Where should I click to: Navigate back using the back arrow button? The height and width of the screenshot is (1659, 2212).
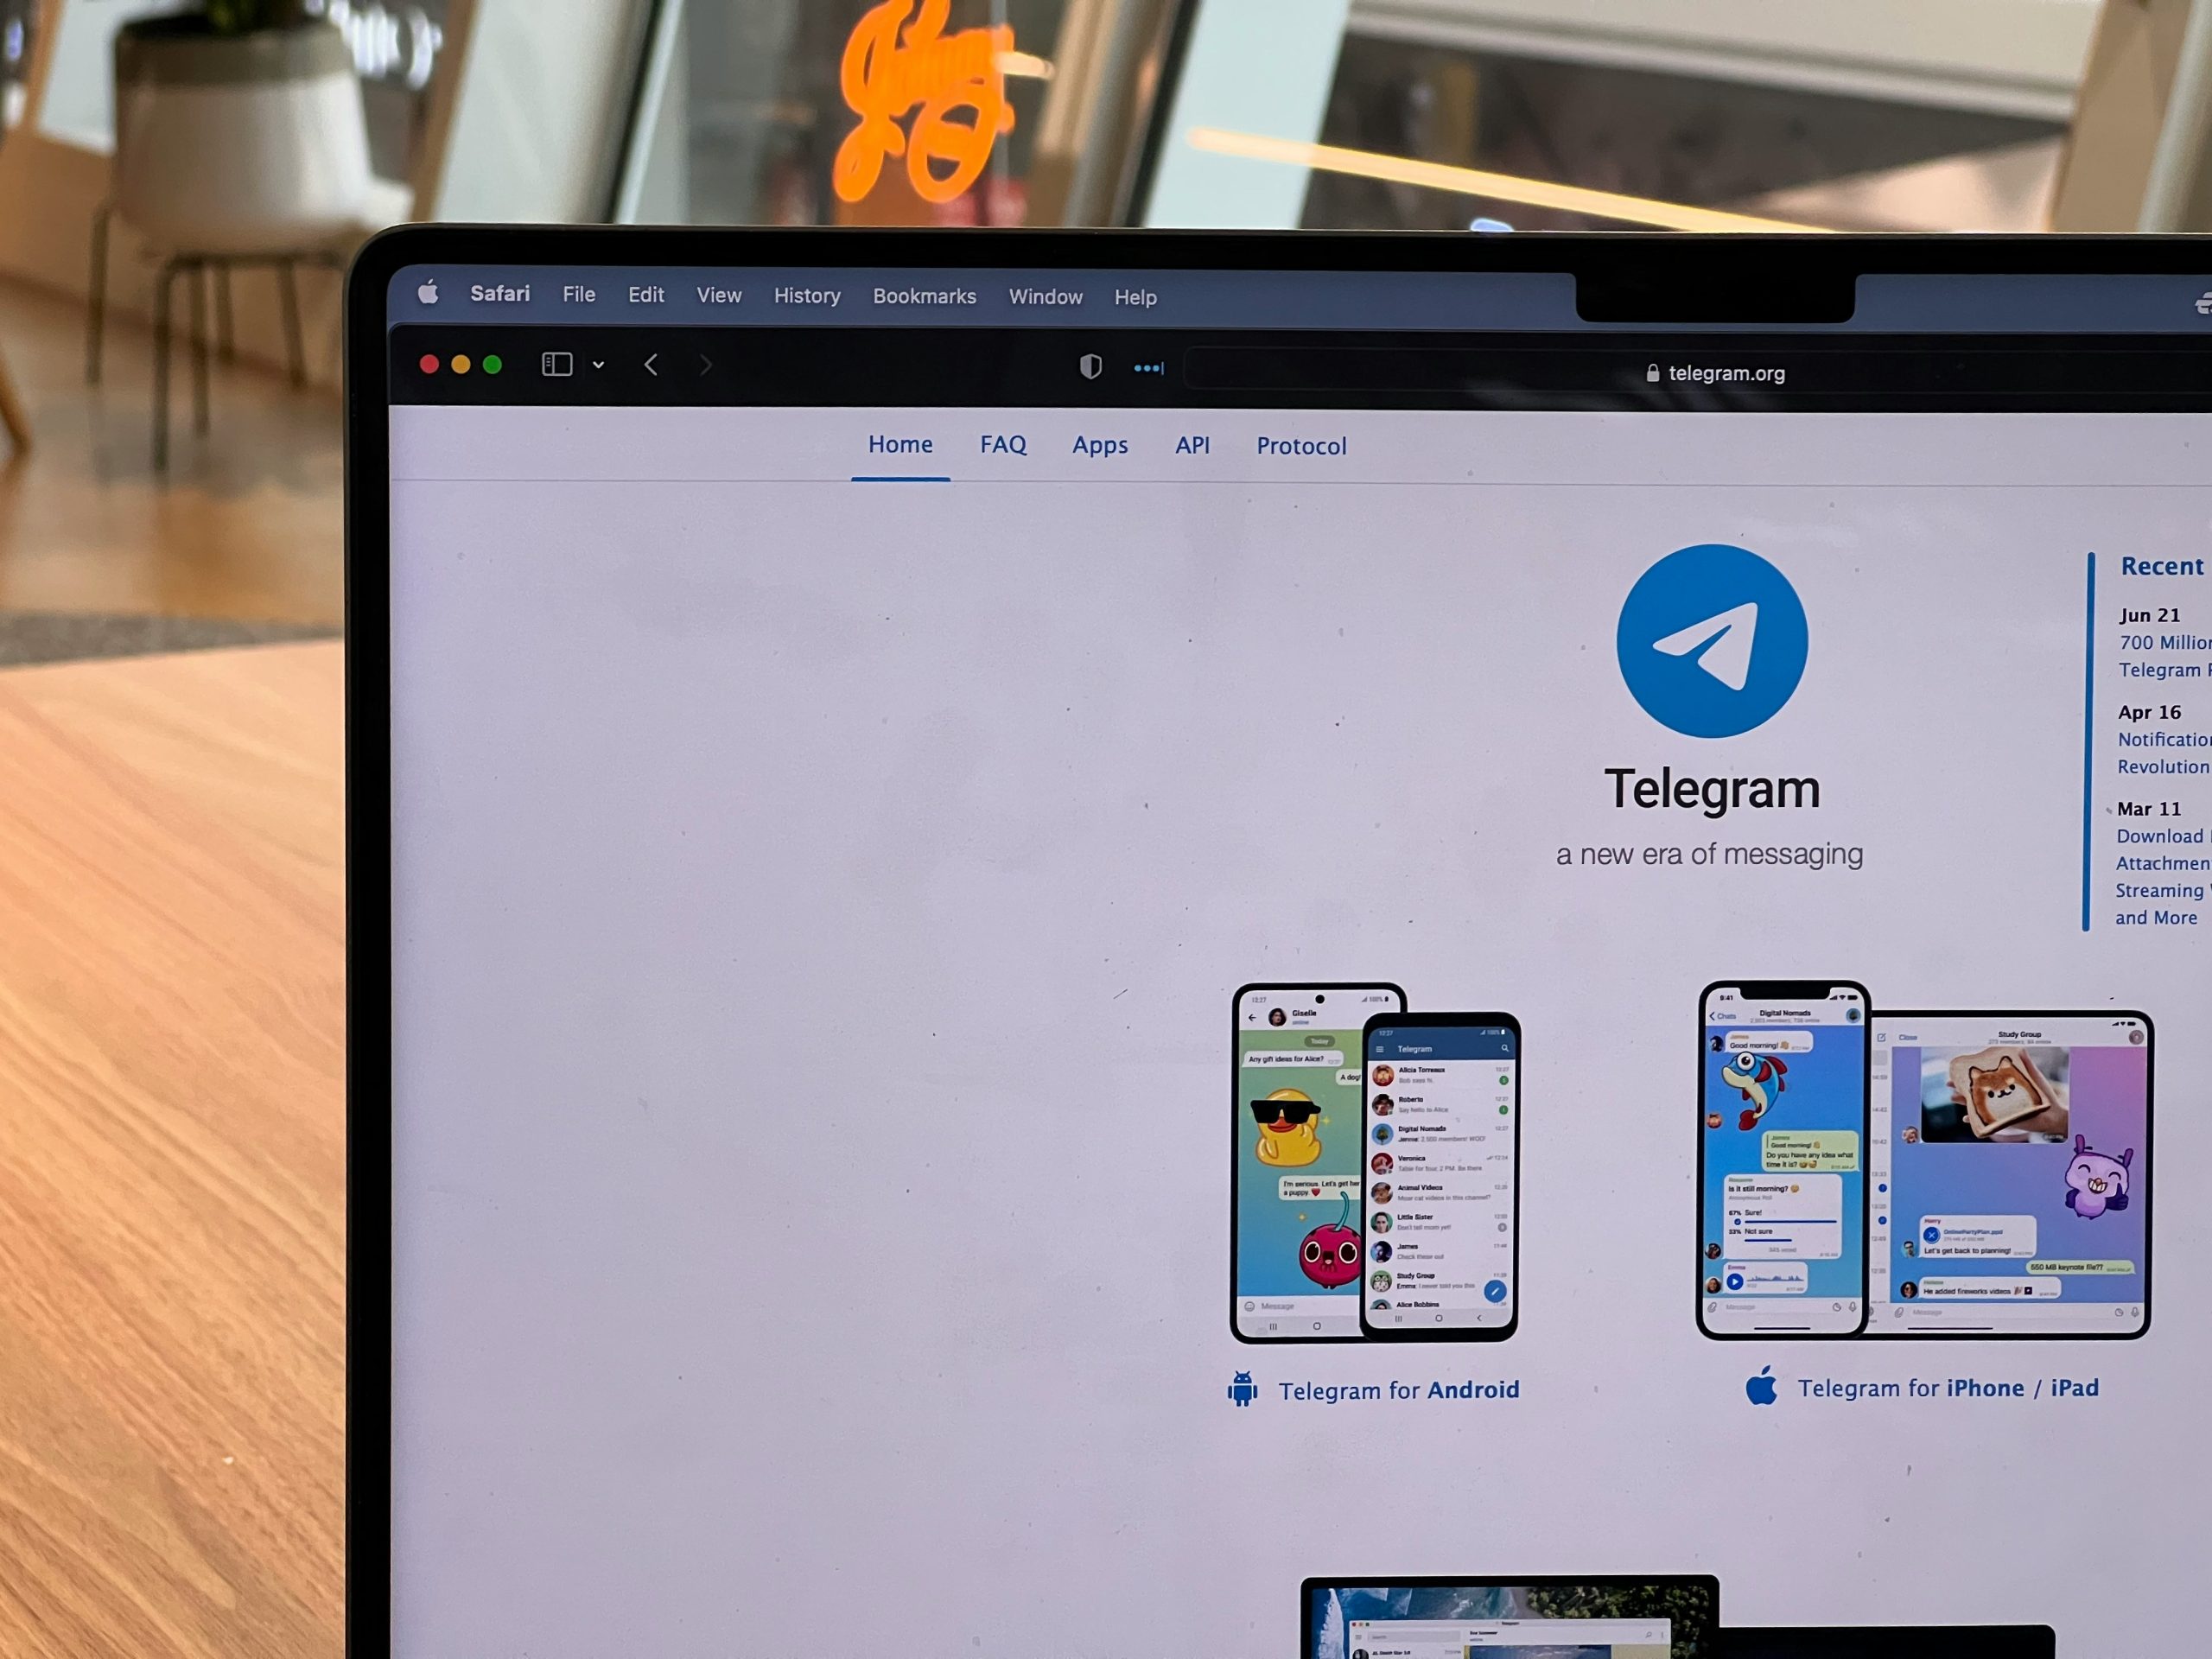click(653, 365)
